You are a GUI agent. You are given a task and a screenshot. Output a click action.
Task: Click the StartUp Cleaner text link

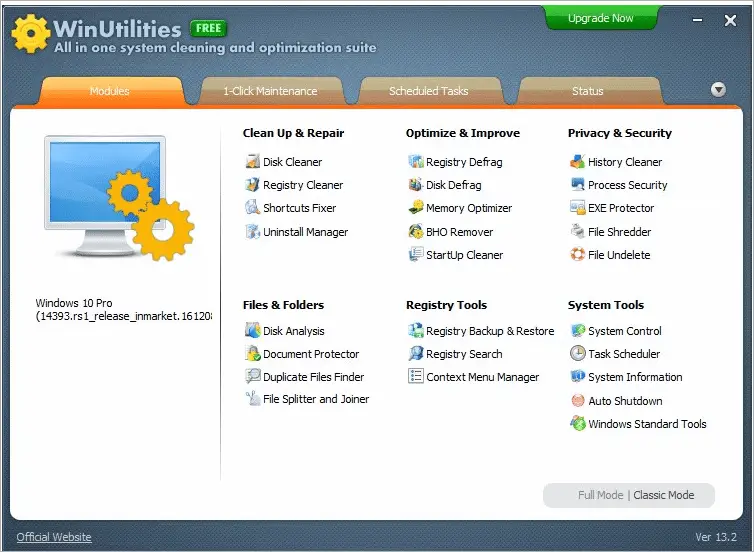point(465,255)
